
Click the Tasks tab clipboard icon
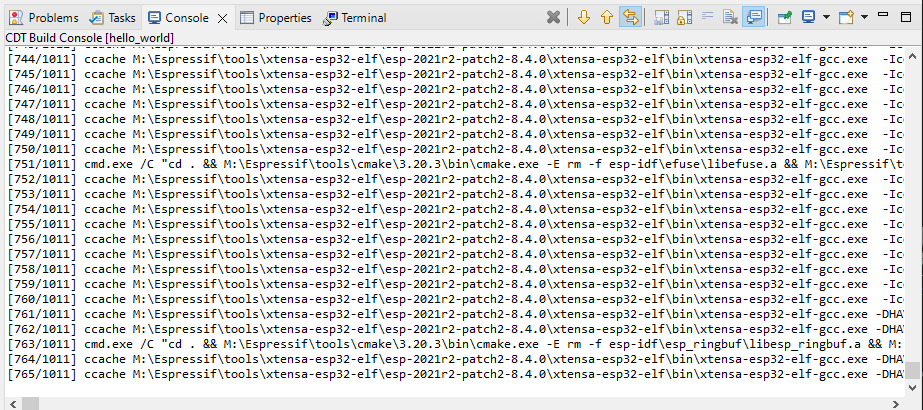click(96, 18)
